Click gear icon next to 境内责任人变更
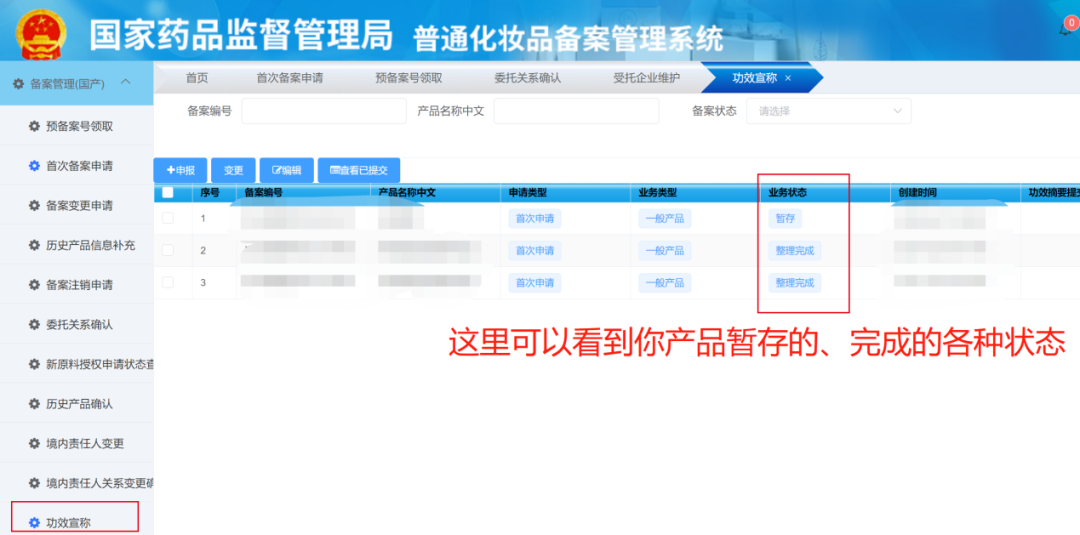Image resolution: width=1080 pixels, height=535 pixels. coord(34,443)
